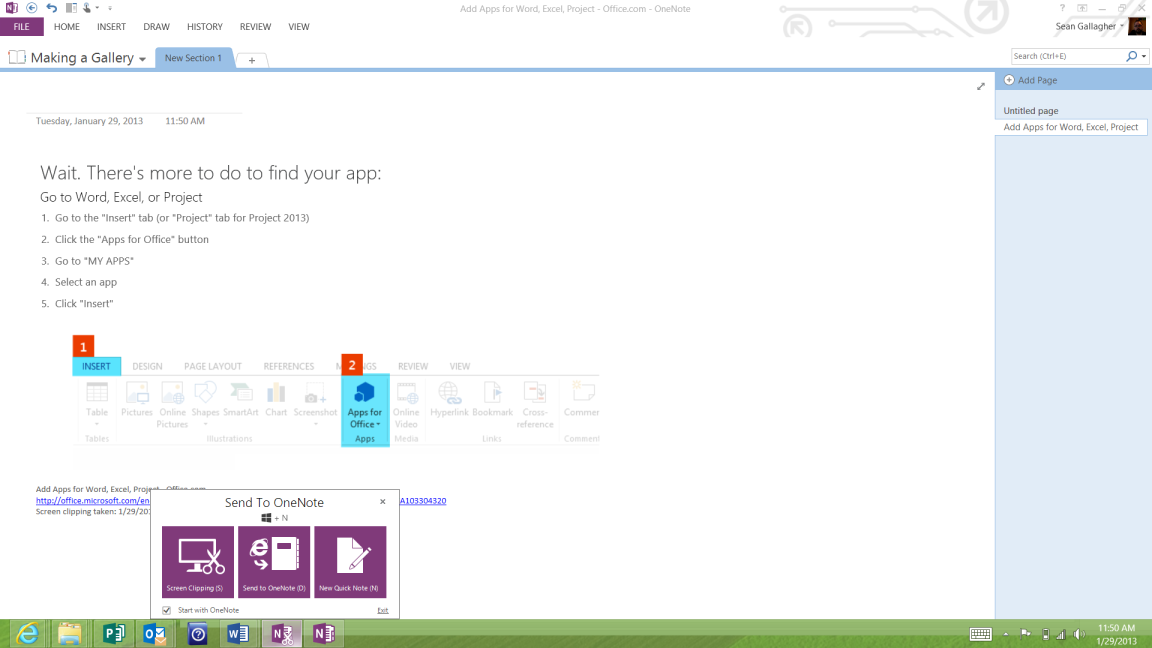
Task: Click the Add Page icon in the sidebar
Action: [1009, 80]
